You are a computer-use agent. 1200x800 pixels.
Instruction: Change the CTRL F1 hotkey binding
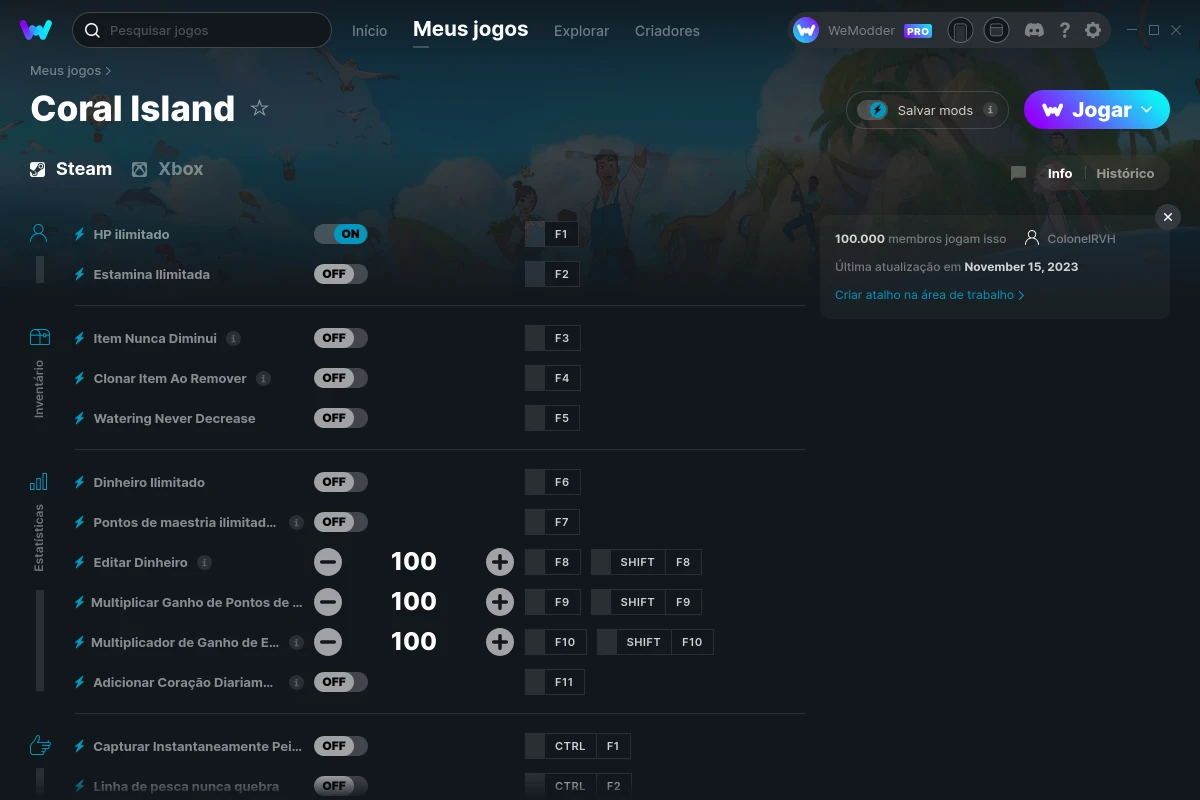click(x=578, y=746)
